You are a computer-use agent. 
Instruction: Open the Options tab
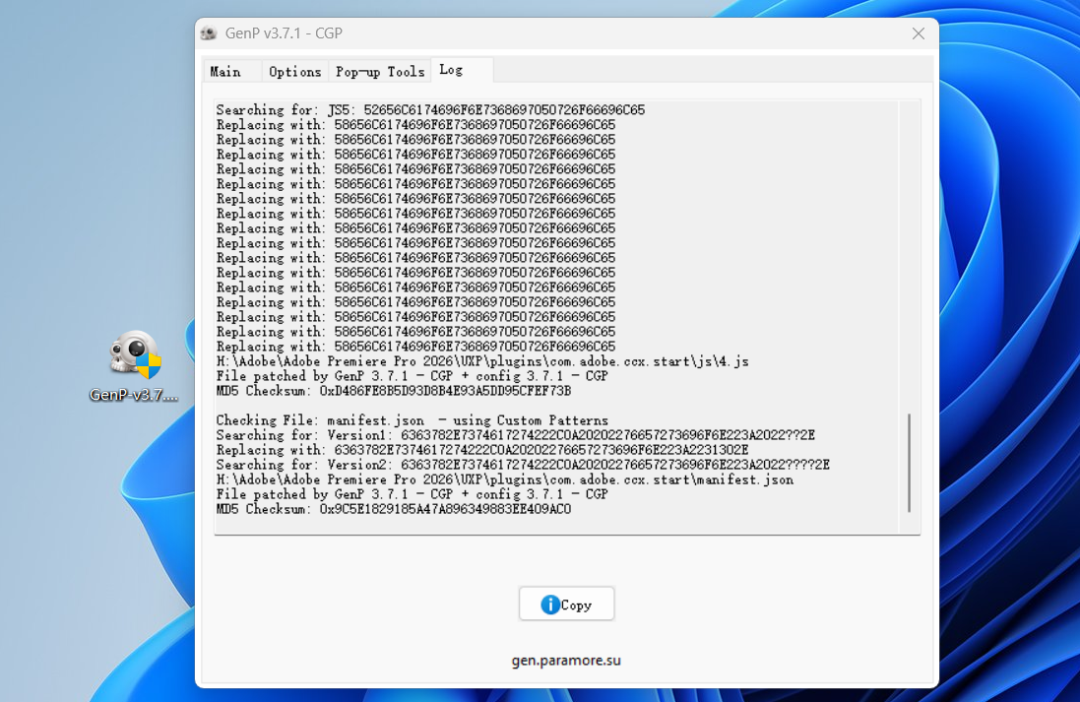pyautogui.click(x=295, y=71)
